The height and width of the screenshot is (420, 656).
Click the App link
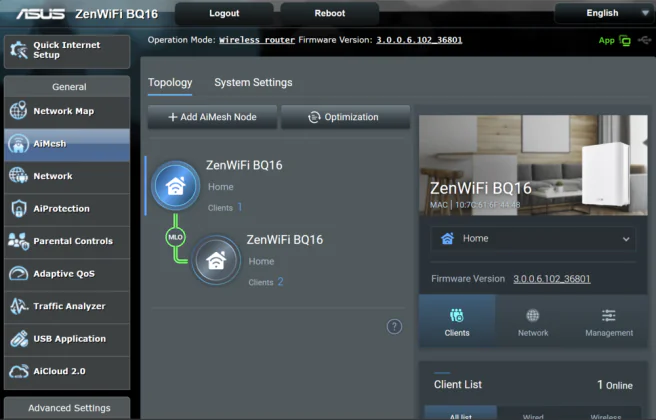point(606,41)
